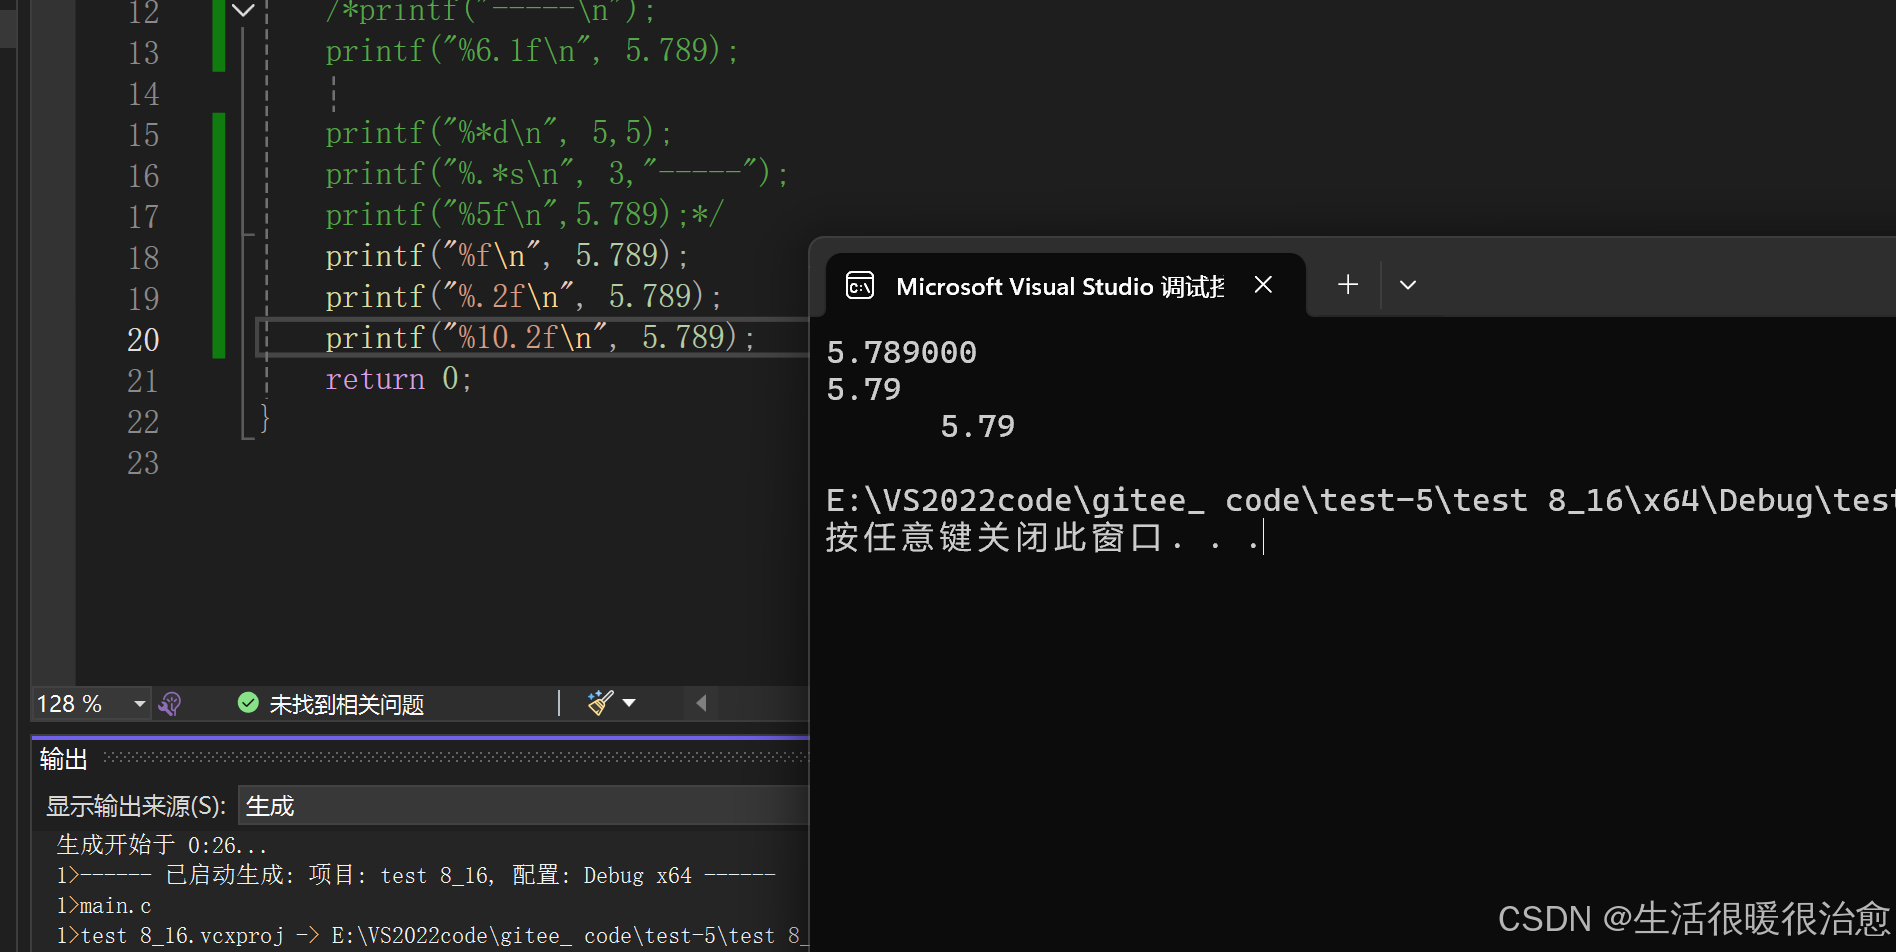Click the 已启动生成 build line in the output panel
Image resolution: width=1896 pixels, height=952 pixels.
416,876
